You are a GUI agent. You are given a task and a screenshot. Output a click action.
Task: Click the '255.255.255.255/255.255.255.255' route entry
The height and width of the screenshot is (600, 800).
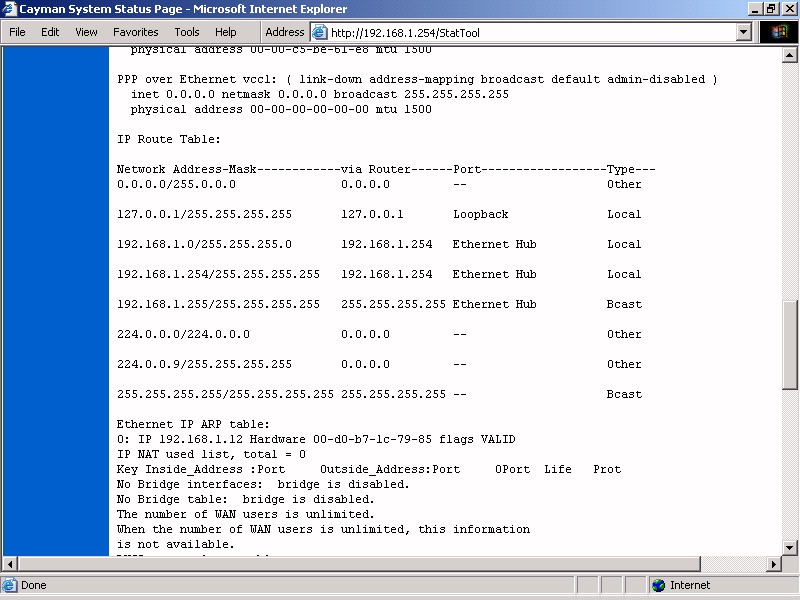[x=226, y=394]
